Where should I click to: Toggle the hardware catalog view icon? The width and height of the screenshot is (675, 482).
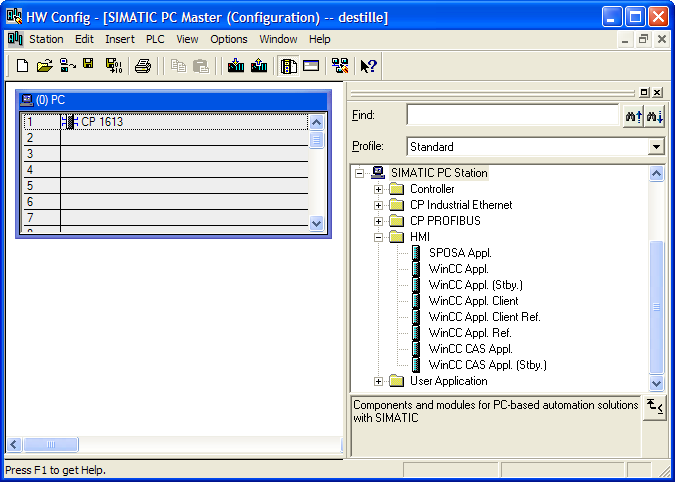288,66
